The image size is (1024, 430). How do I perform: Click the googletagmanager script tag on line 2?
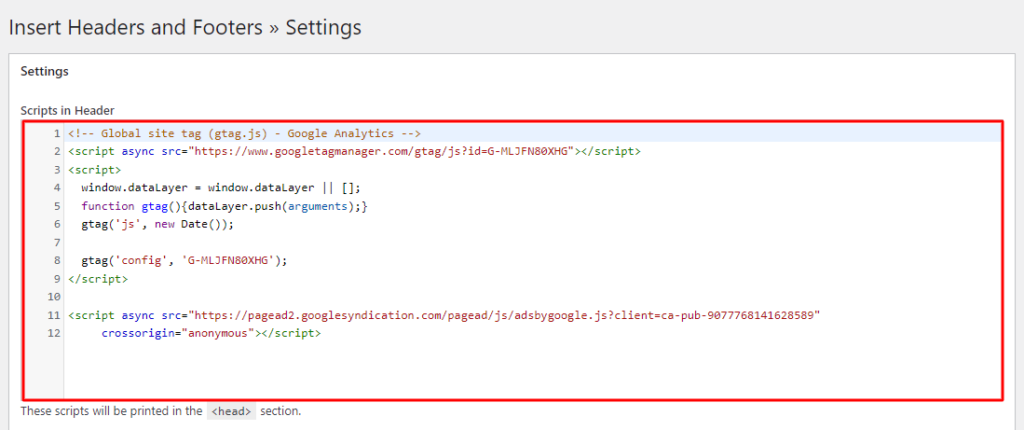point(354,152)
